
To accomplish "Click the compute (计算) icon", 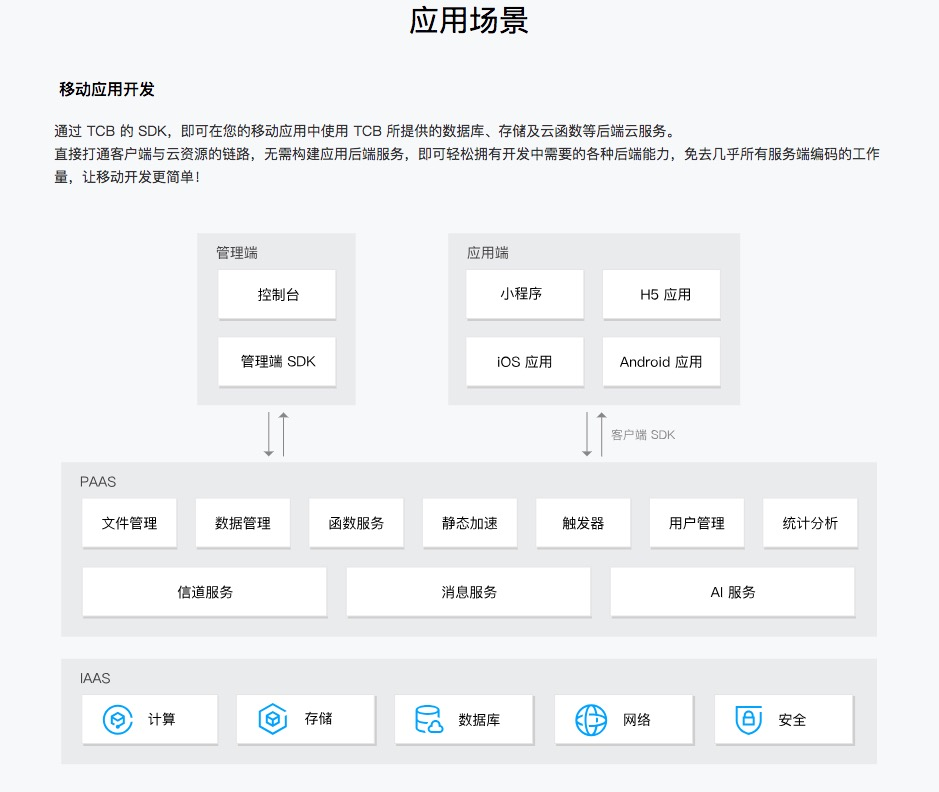I will (118, 720).
